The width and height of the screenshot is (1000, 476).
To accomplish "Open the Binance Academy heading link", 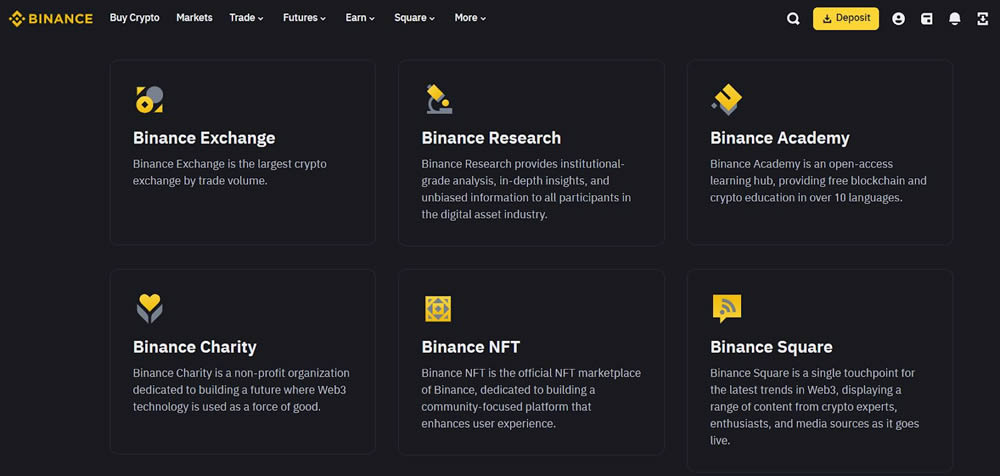I will click(779, 138).
